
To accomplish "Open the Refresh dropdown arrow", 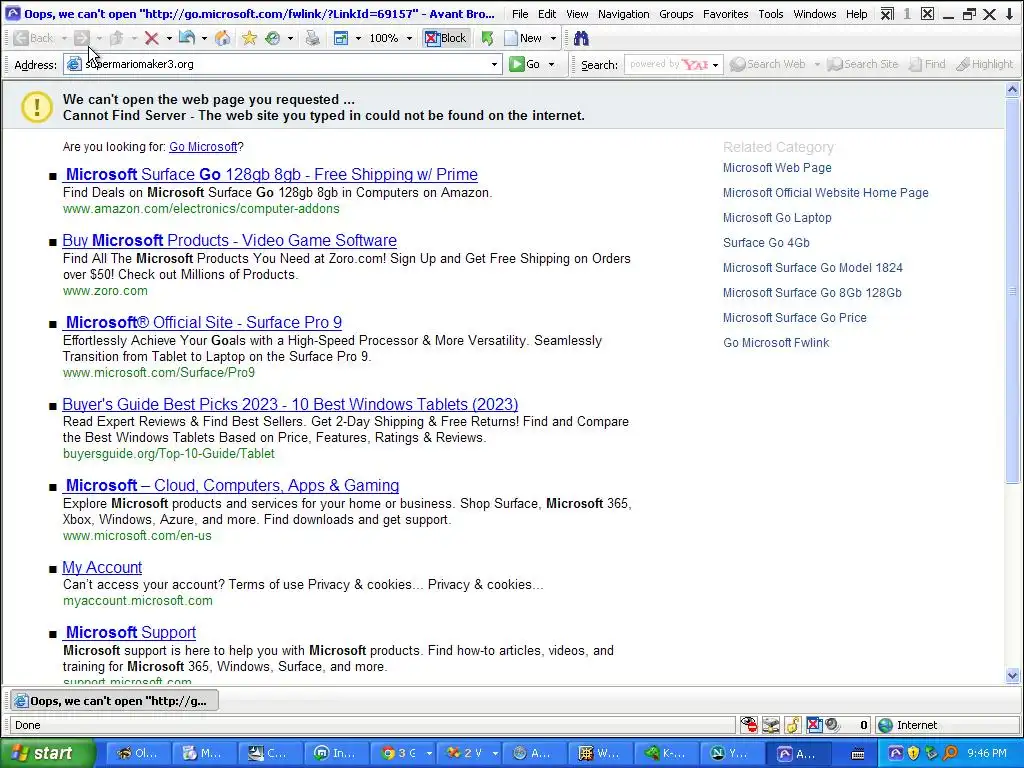I will 204,39.
